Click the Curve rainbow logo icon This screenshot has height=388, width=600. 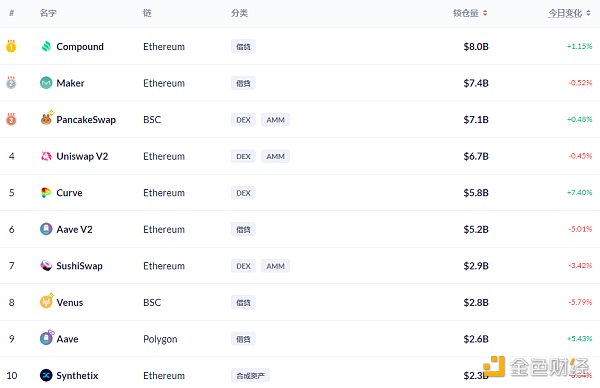tap(46, 192)
